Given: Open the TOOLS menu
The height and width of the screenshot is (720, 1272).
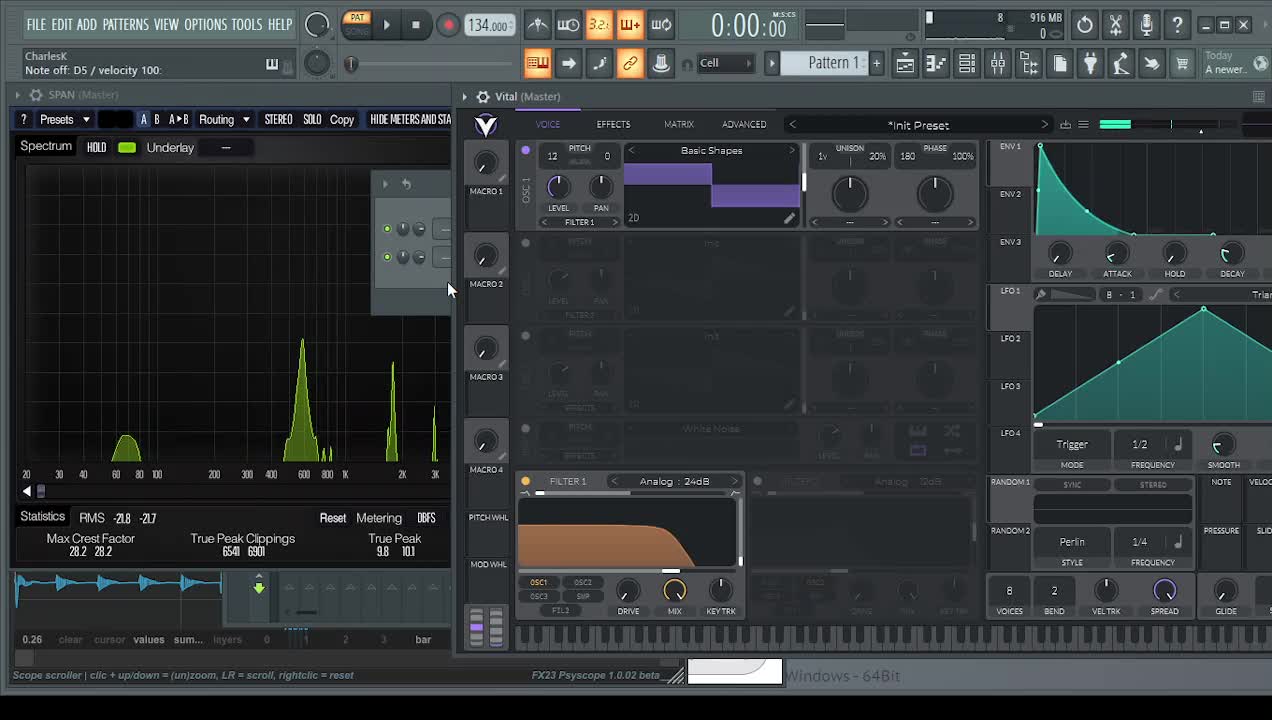Looking at the screenshot, I should click(x=247, y=24).
